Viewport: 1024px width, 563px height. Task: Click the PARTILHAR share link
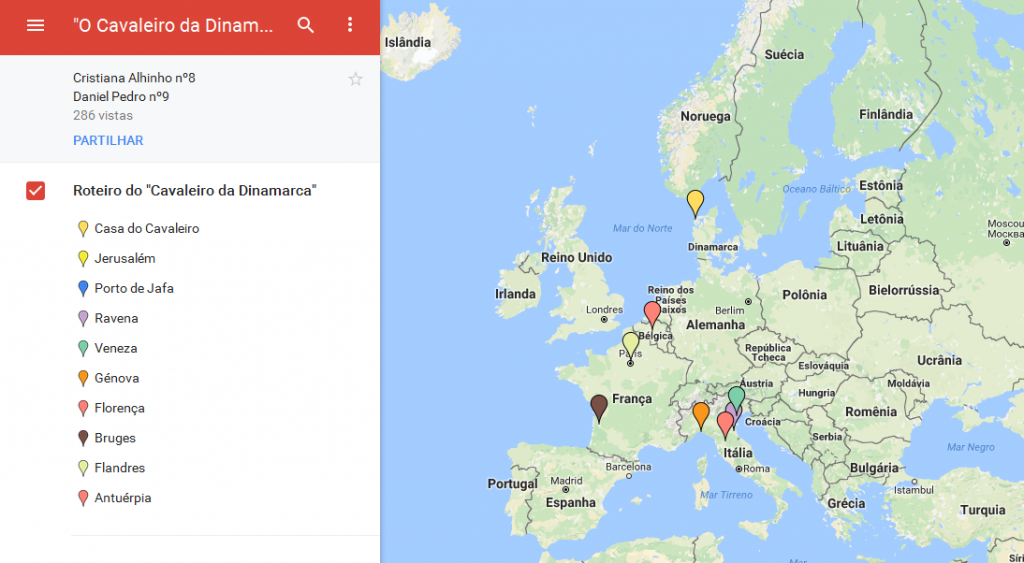pos(108,141)
